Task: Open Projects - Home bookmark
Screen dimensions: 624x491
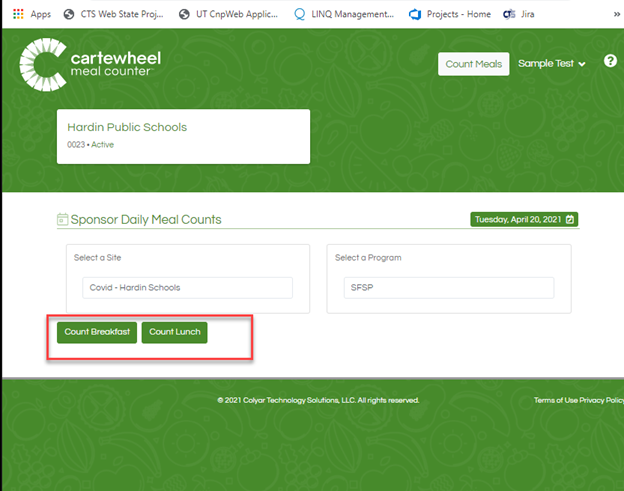Action: pyautogui.click(x=450, y=14)
